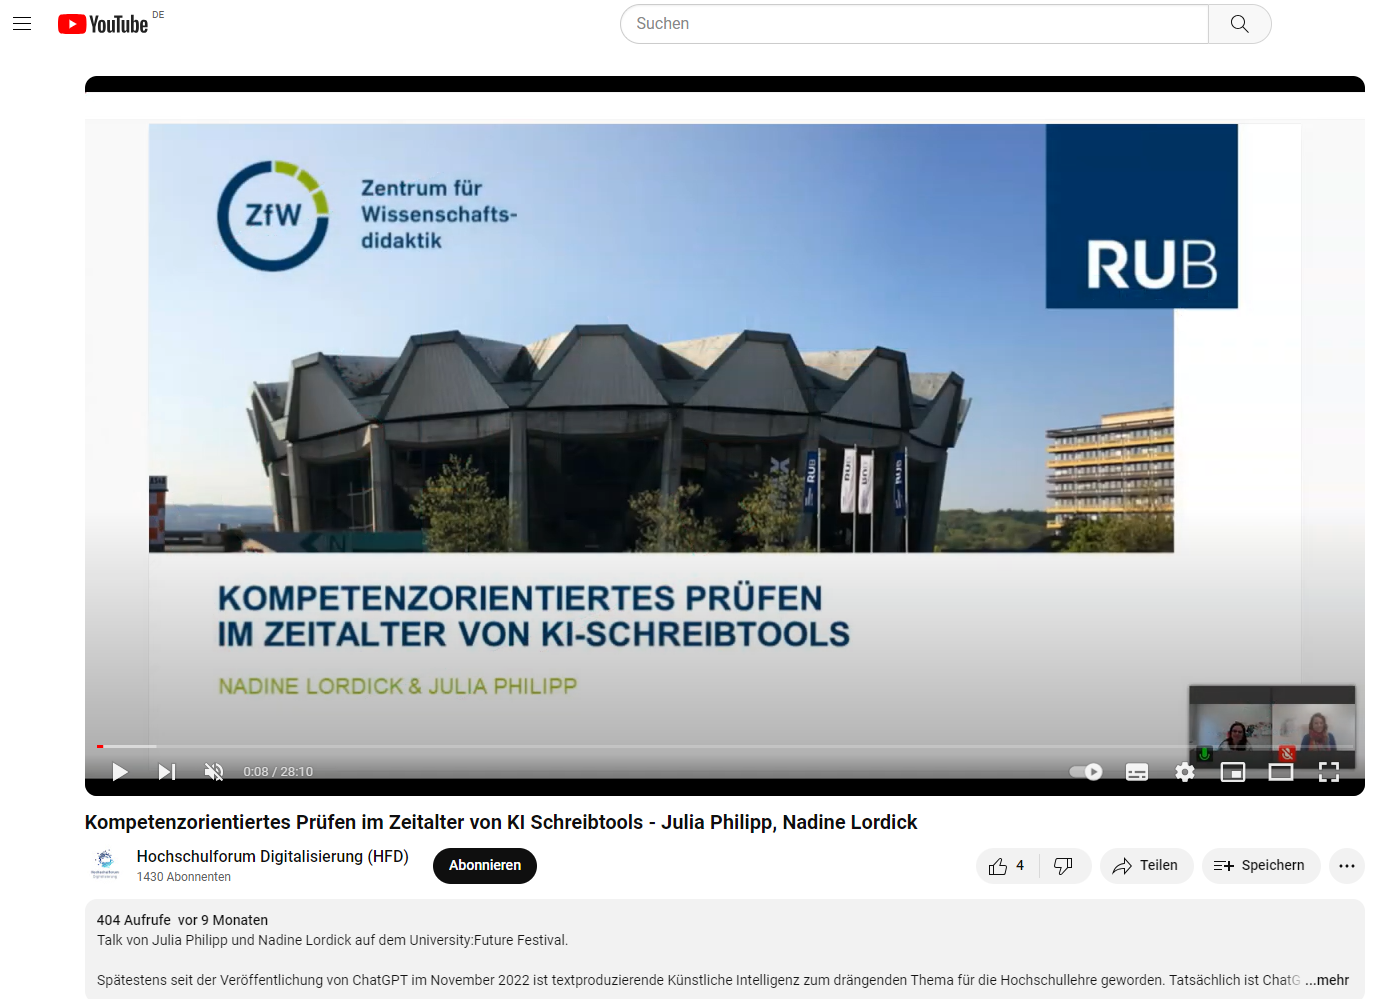The width and height of the screenshot is (1379, 999).
Task: Go to the YouTube home logo
Action: (x=103, y=24)
